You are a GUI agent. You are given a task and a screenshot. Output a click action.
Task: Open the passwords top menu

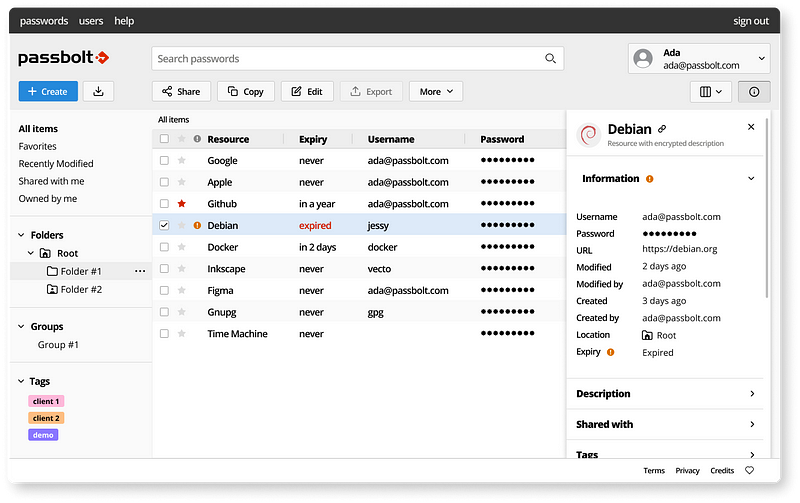[44, 21]
